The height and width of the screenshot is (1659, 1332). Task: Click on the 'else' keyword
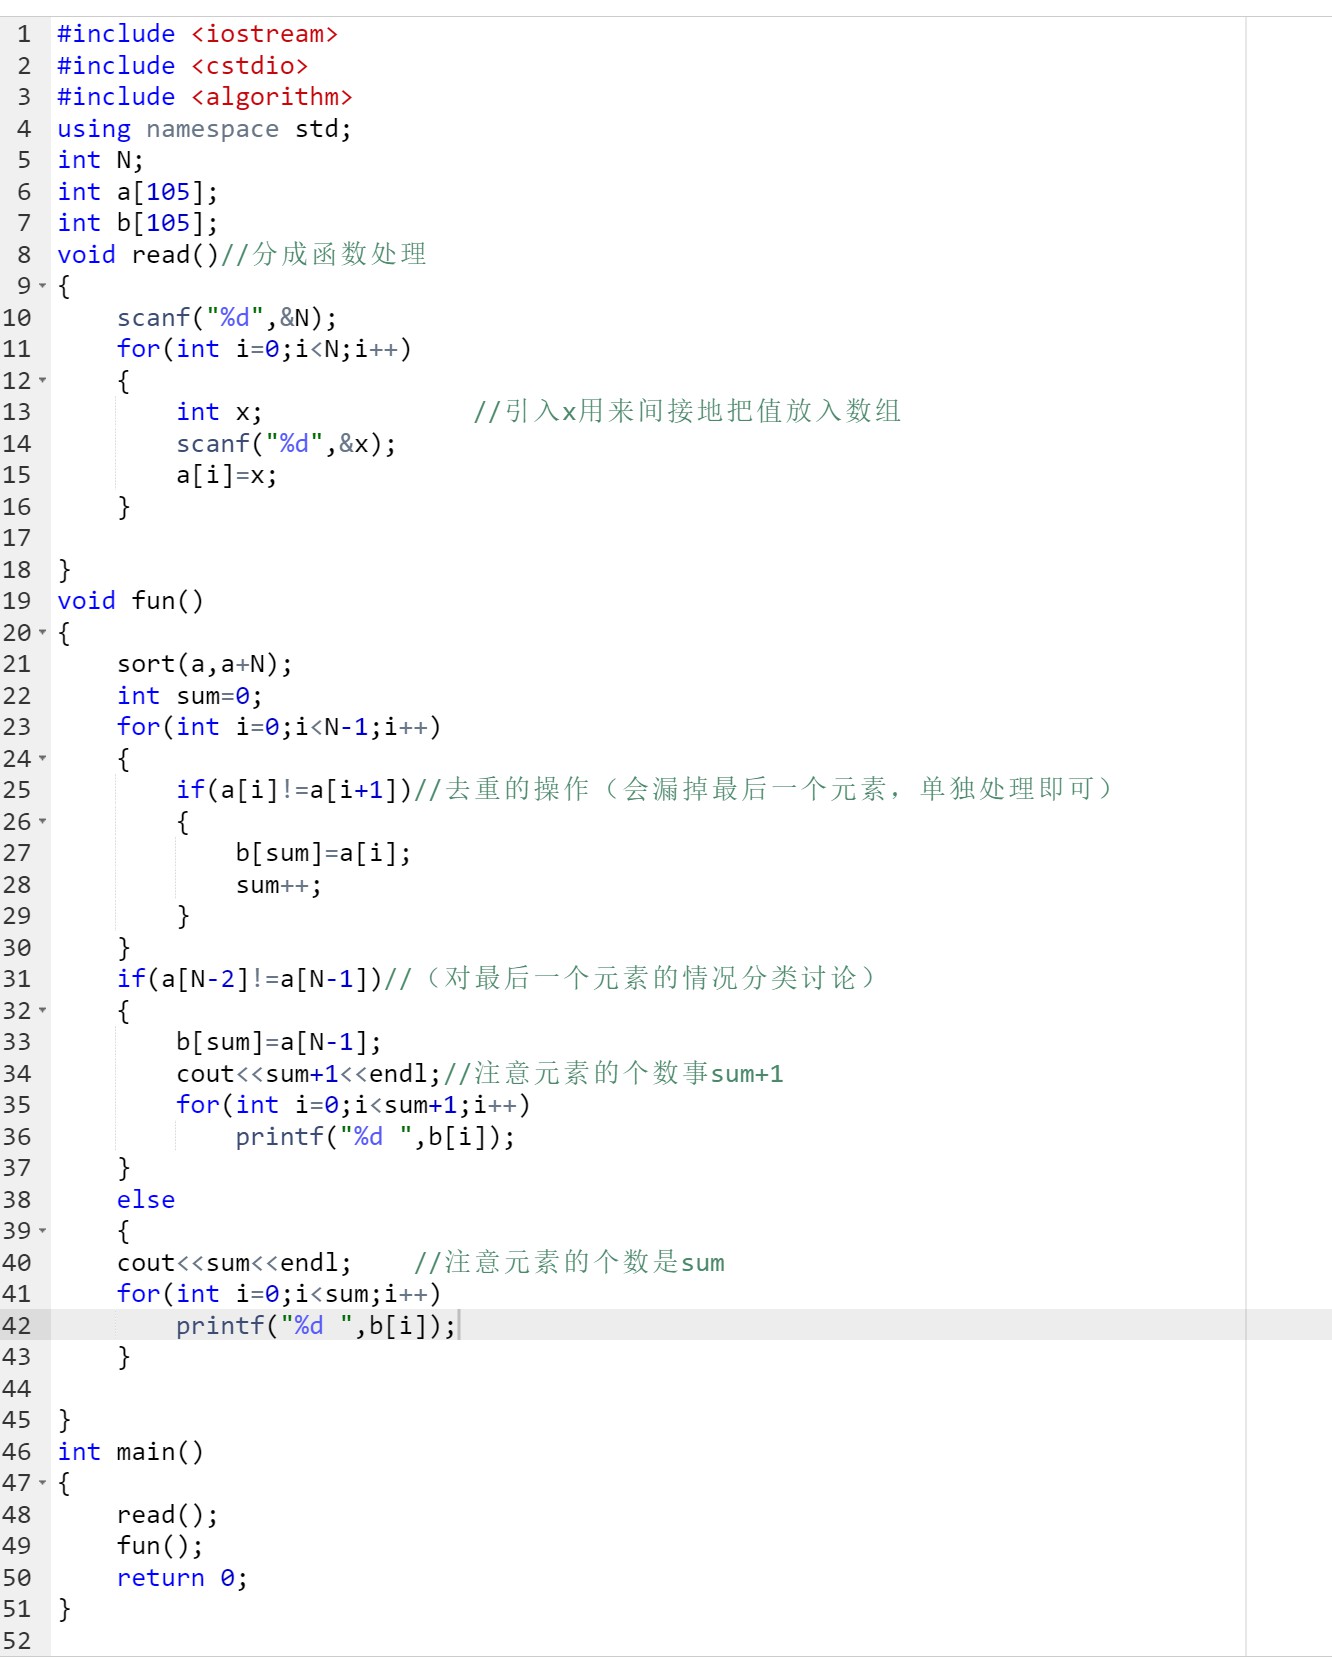click(x=146, y=1200)
